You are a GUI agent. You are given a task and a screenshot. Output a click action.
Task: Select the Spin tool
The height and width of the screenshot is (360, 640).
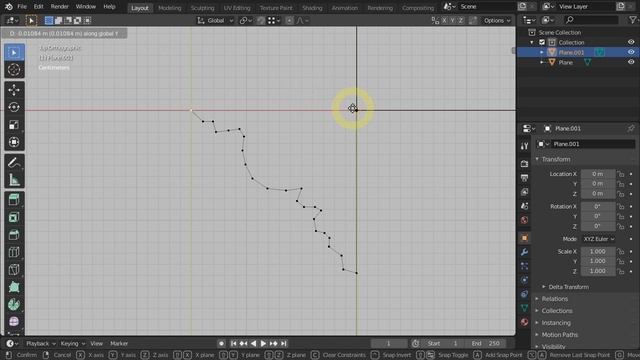tap(14, 304)
